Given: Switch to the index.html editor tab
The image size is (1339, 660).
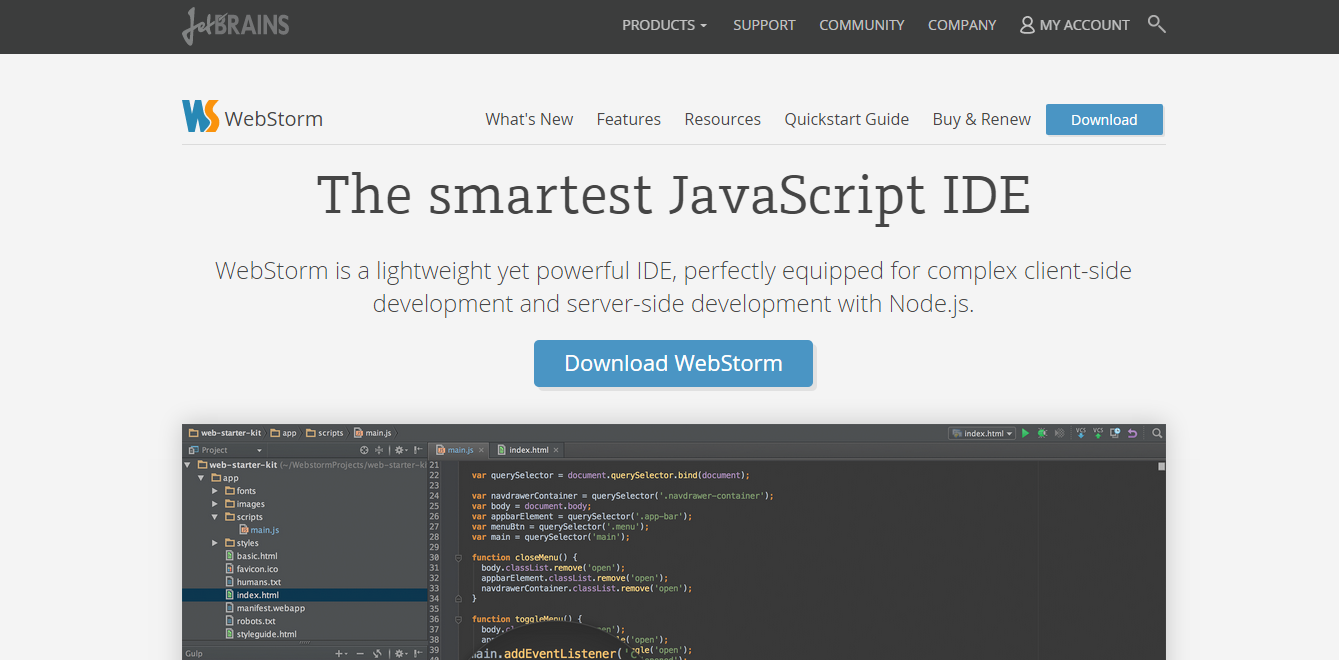Looking at the screenshot, I should [x=529, y=450].
